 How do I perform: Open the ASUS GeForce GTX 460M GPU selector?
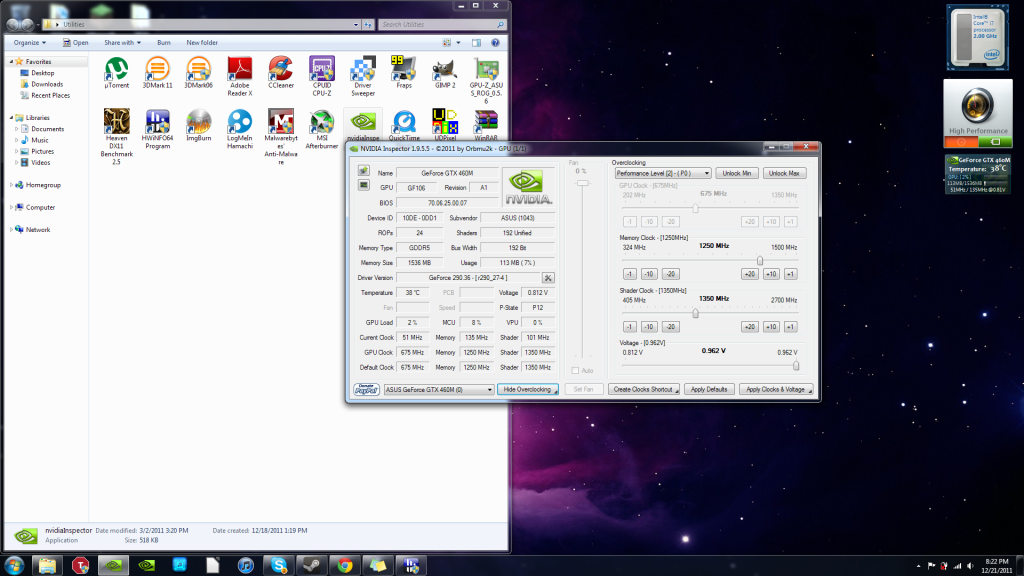tap(439, 389)
